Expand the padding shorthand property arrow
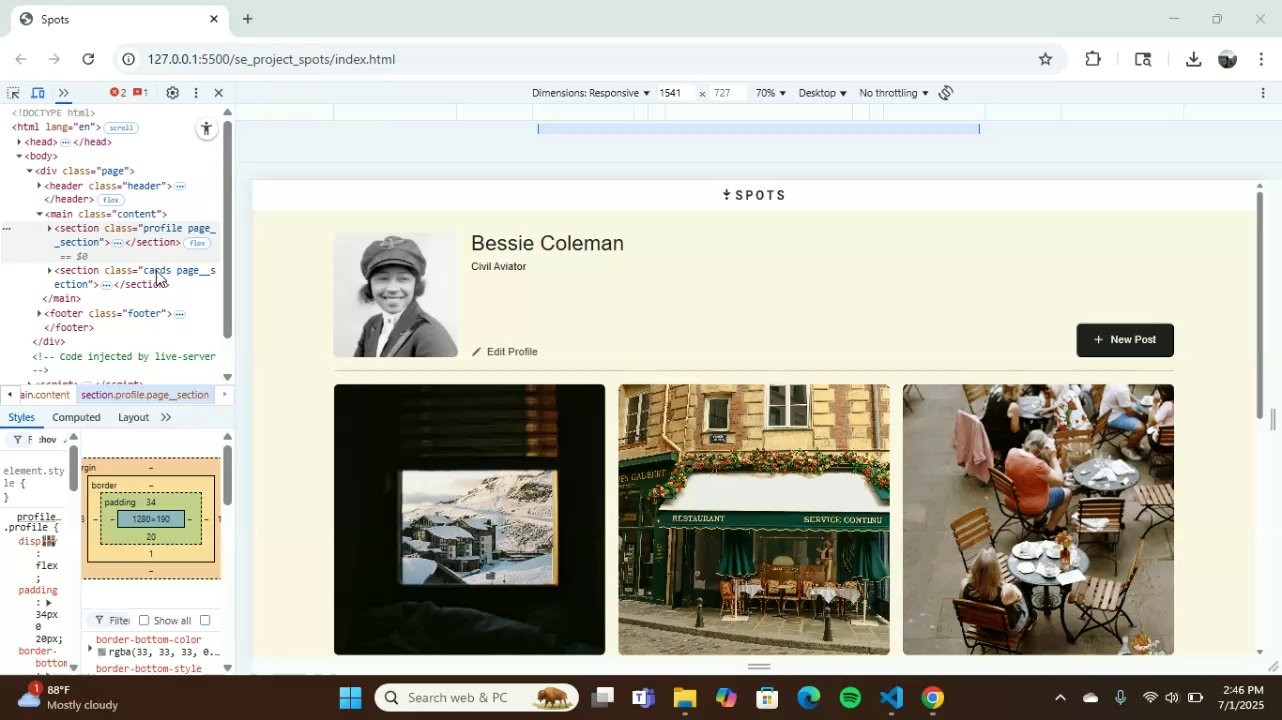This screenshot has width=1282, height=720. (47, 603)
